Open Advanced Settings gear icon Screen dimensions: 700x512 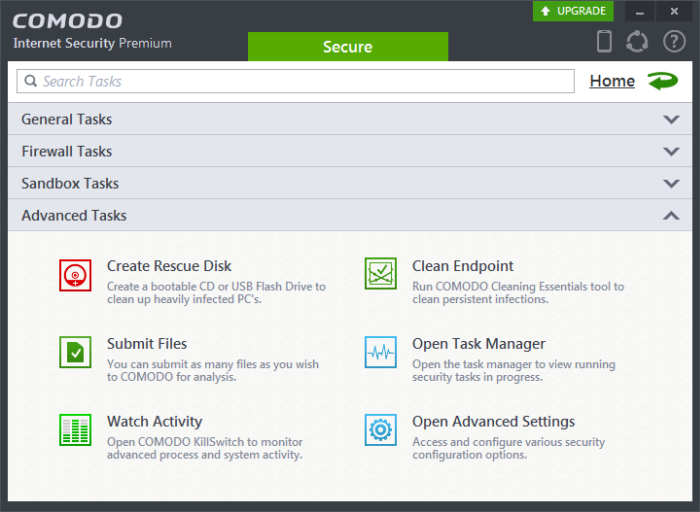point(380,430)
